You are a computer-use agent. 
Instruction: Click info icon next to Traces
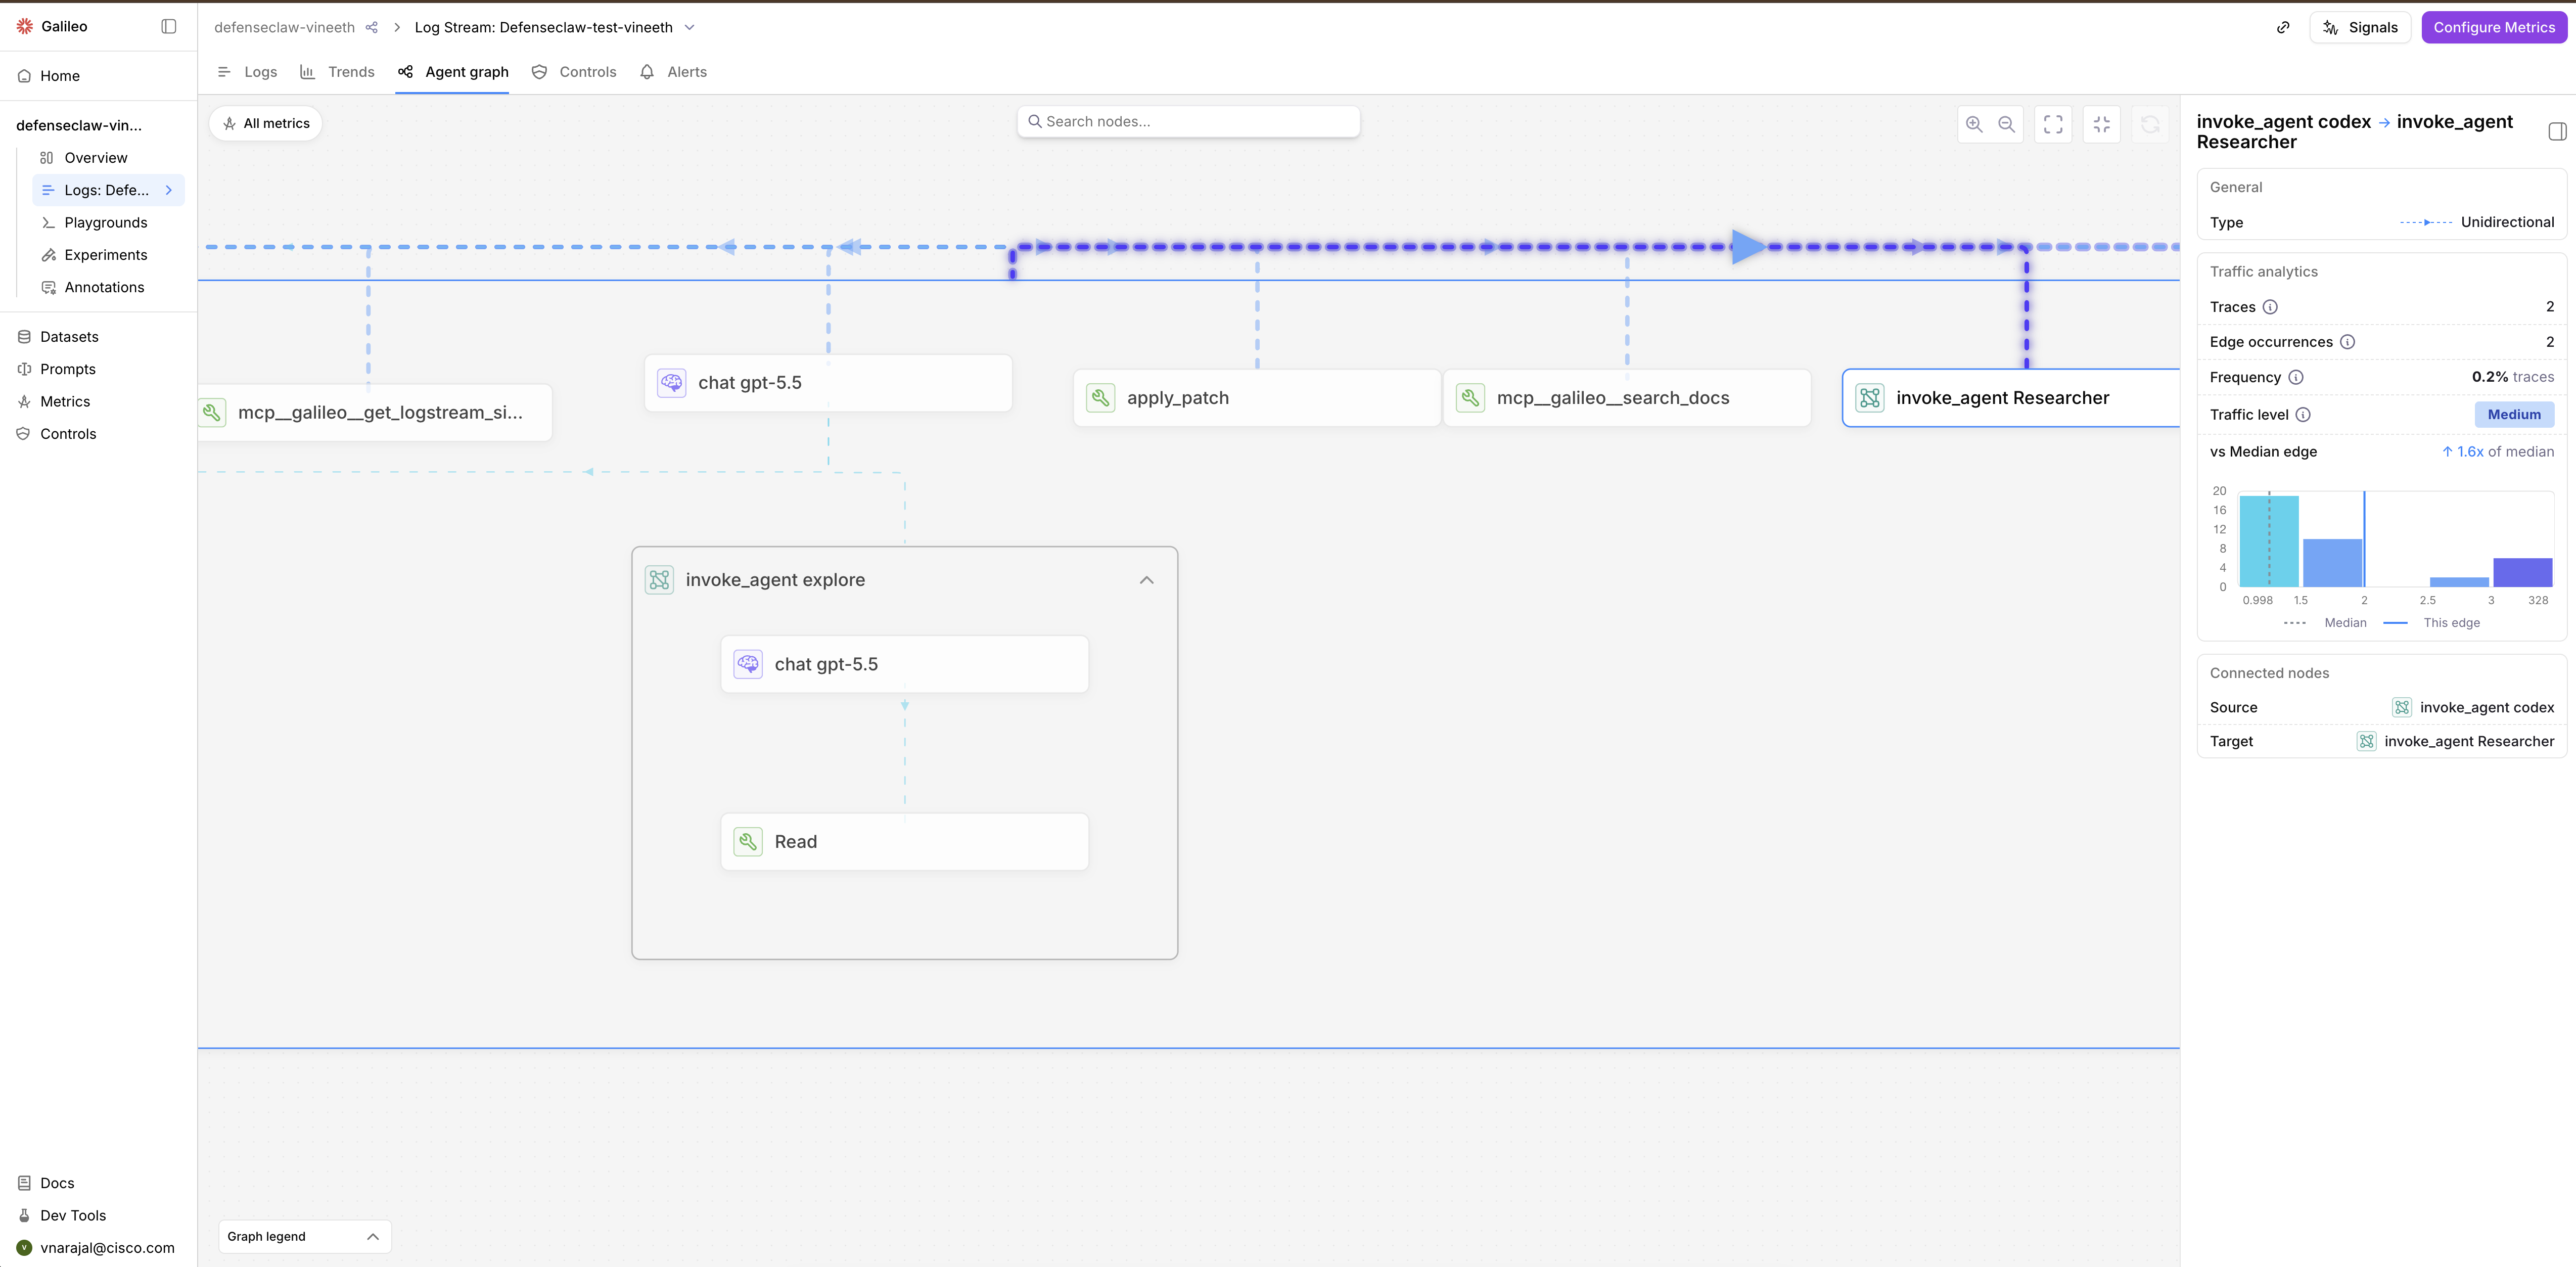(2270, 307)
